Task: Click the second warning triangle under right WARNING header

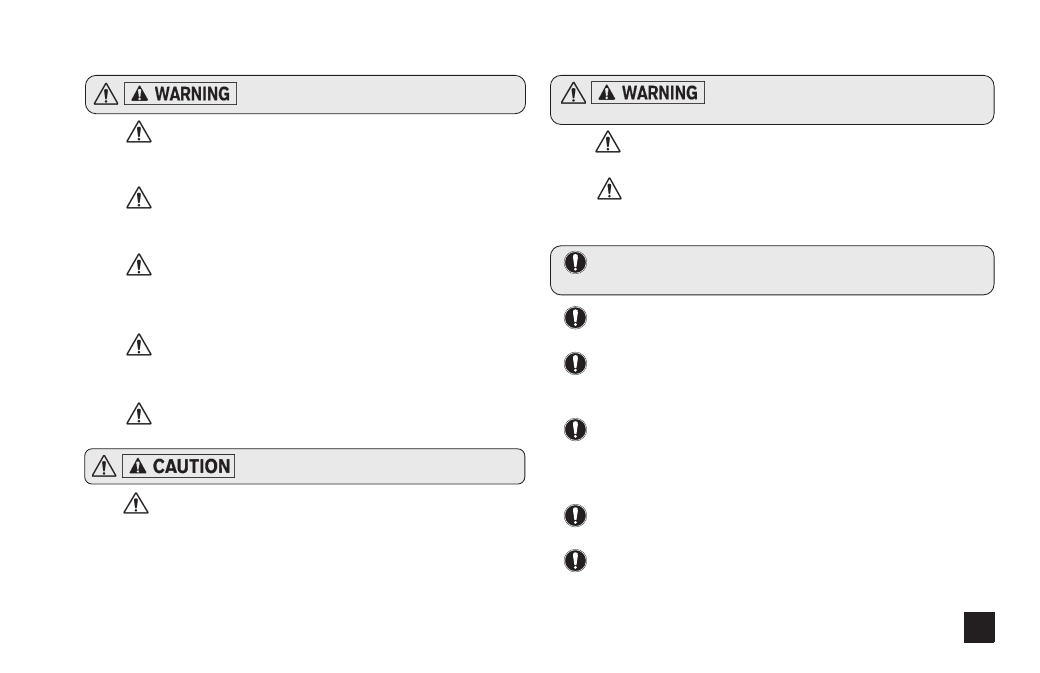Action: (x=610, y=189)
